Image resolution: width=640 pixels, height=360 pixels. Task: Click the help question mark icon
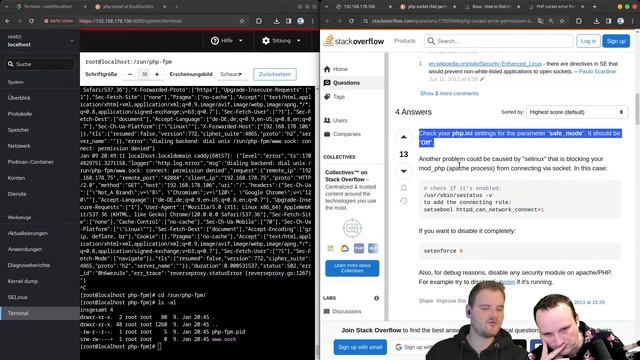(215, 41)
